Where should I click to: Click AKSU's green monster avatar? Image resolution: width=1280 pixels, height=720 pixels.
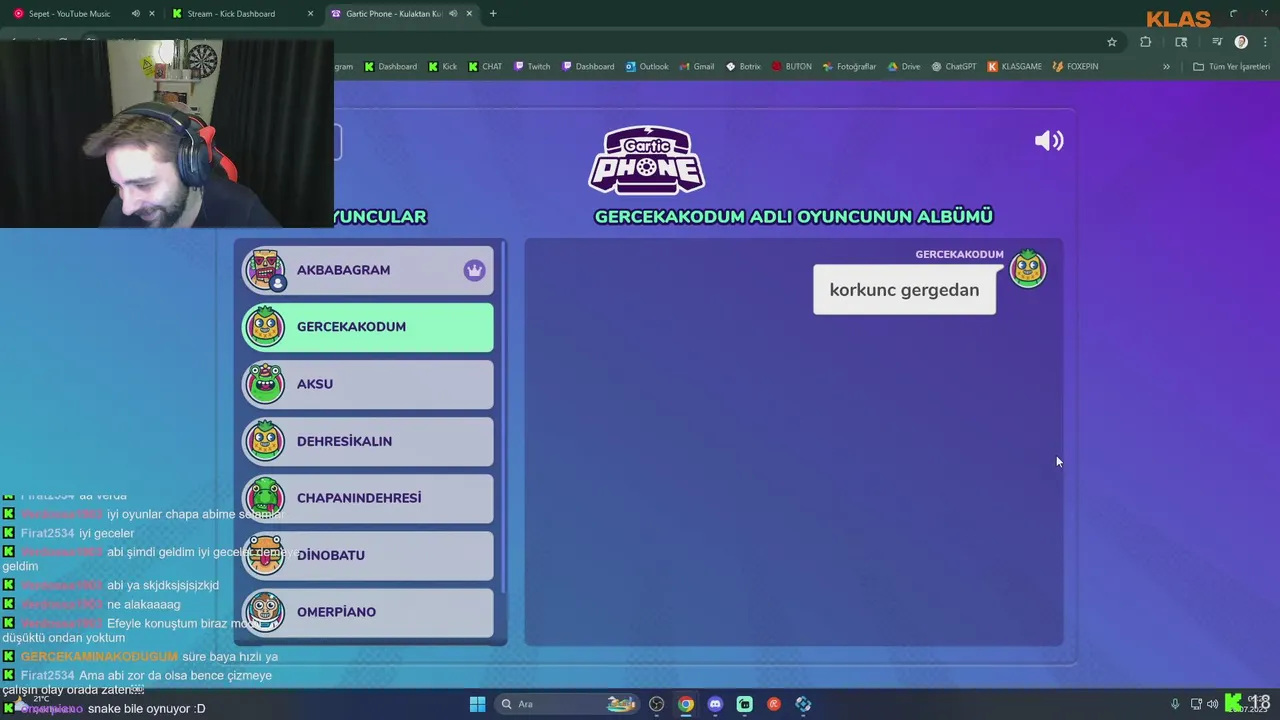click(x=265, y=384)
